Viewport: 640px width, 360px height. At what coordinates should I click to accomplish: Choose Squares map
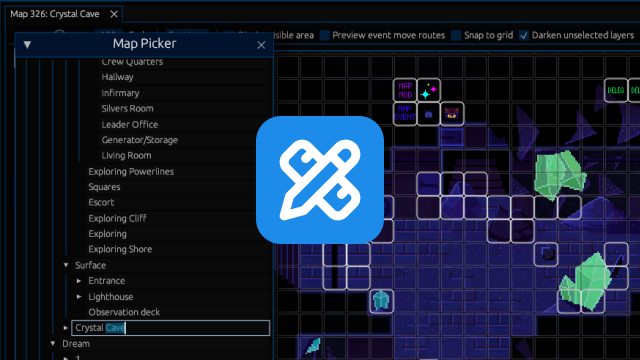104,187
